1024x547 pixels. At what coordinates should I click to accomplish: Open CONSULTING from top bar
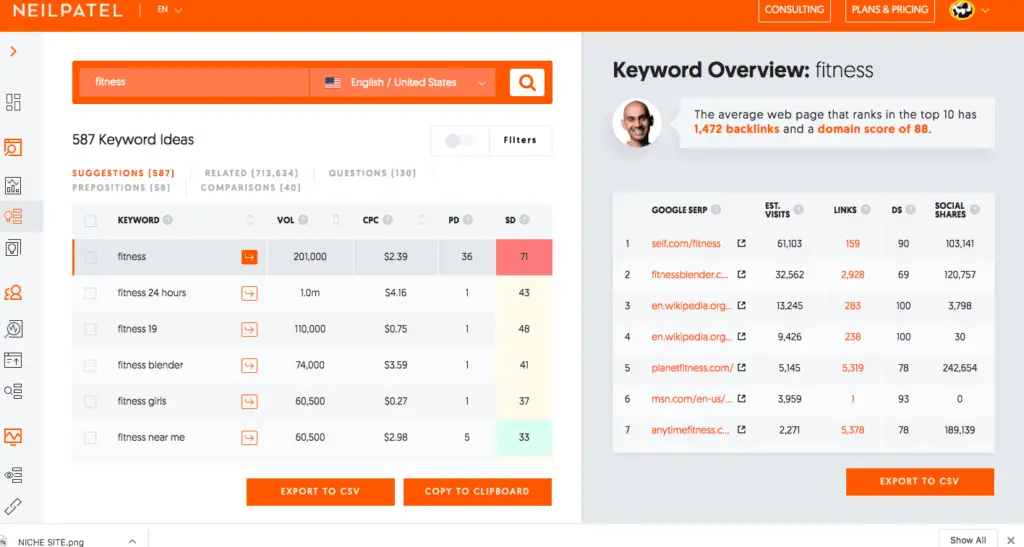[x=794, y=10]
